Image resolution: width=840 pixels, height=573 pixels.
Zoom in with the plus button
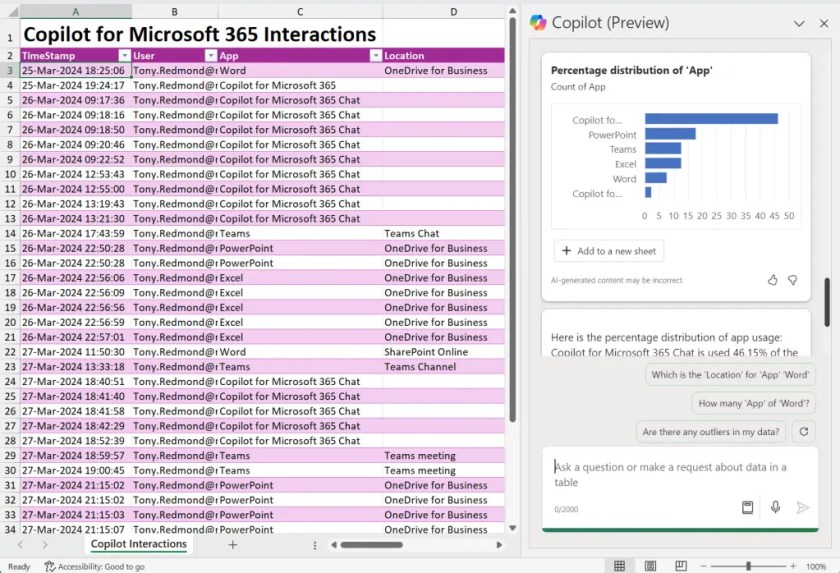(793, 566)
